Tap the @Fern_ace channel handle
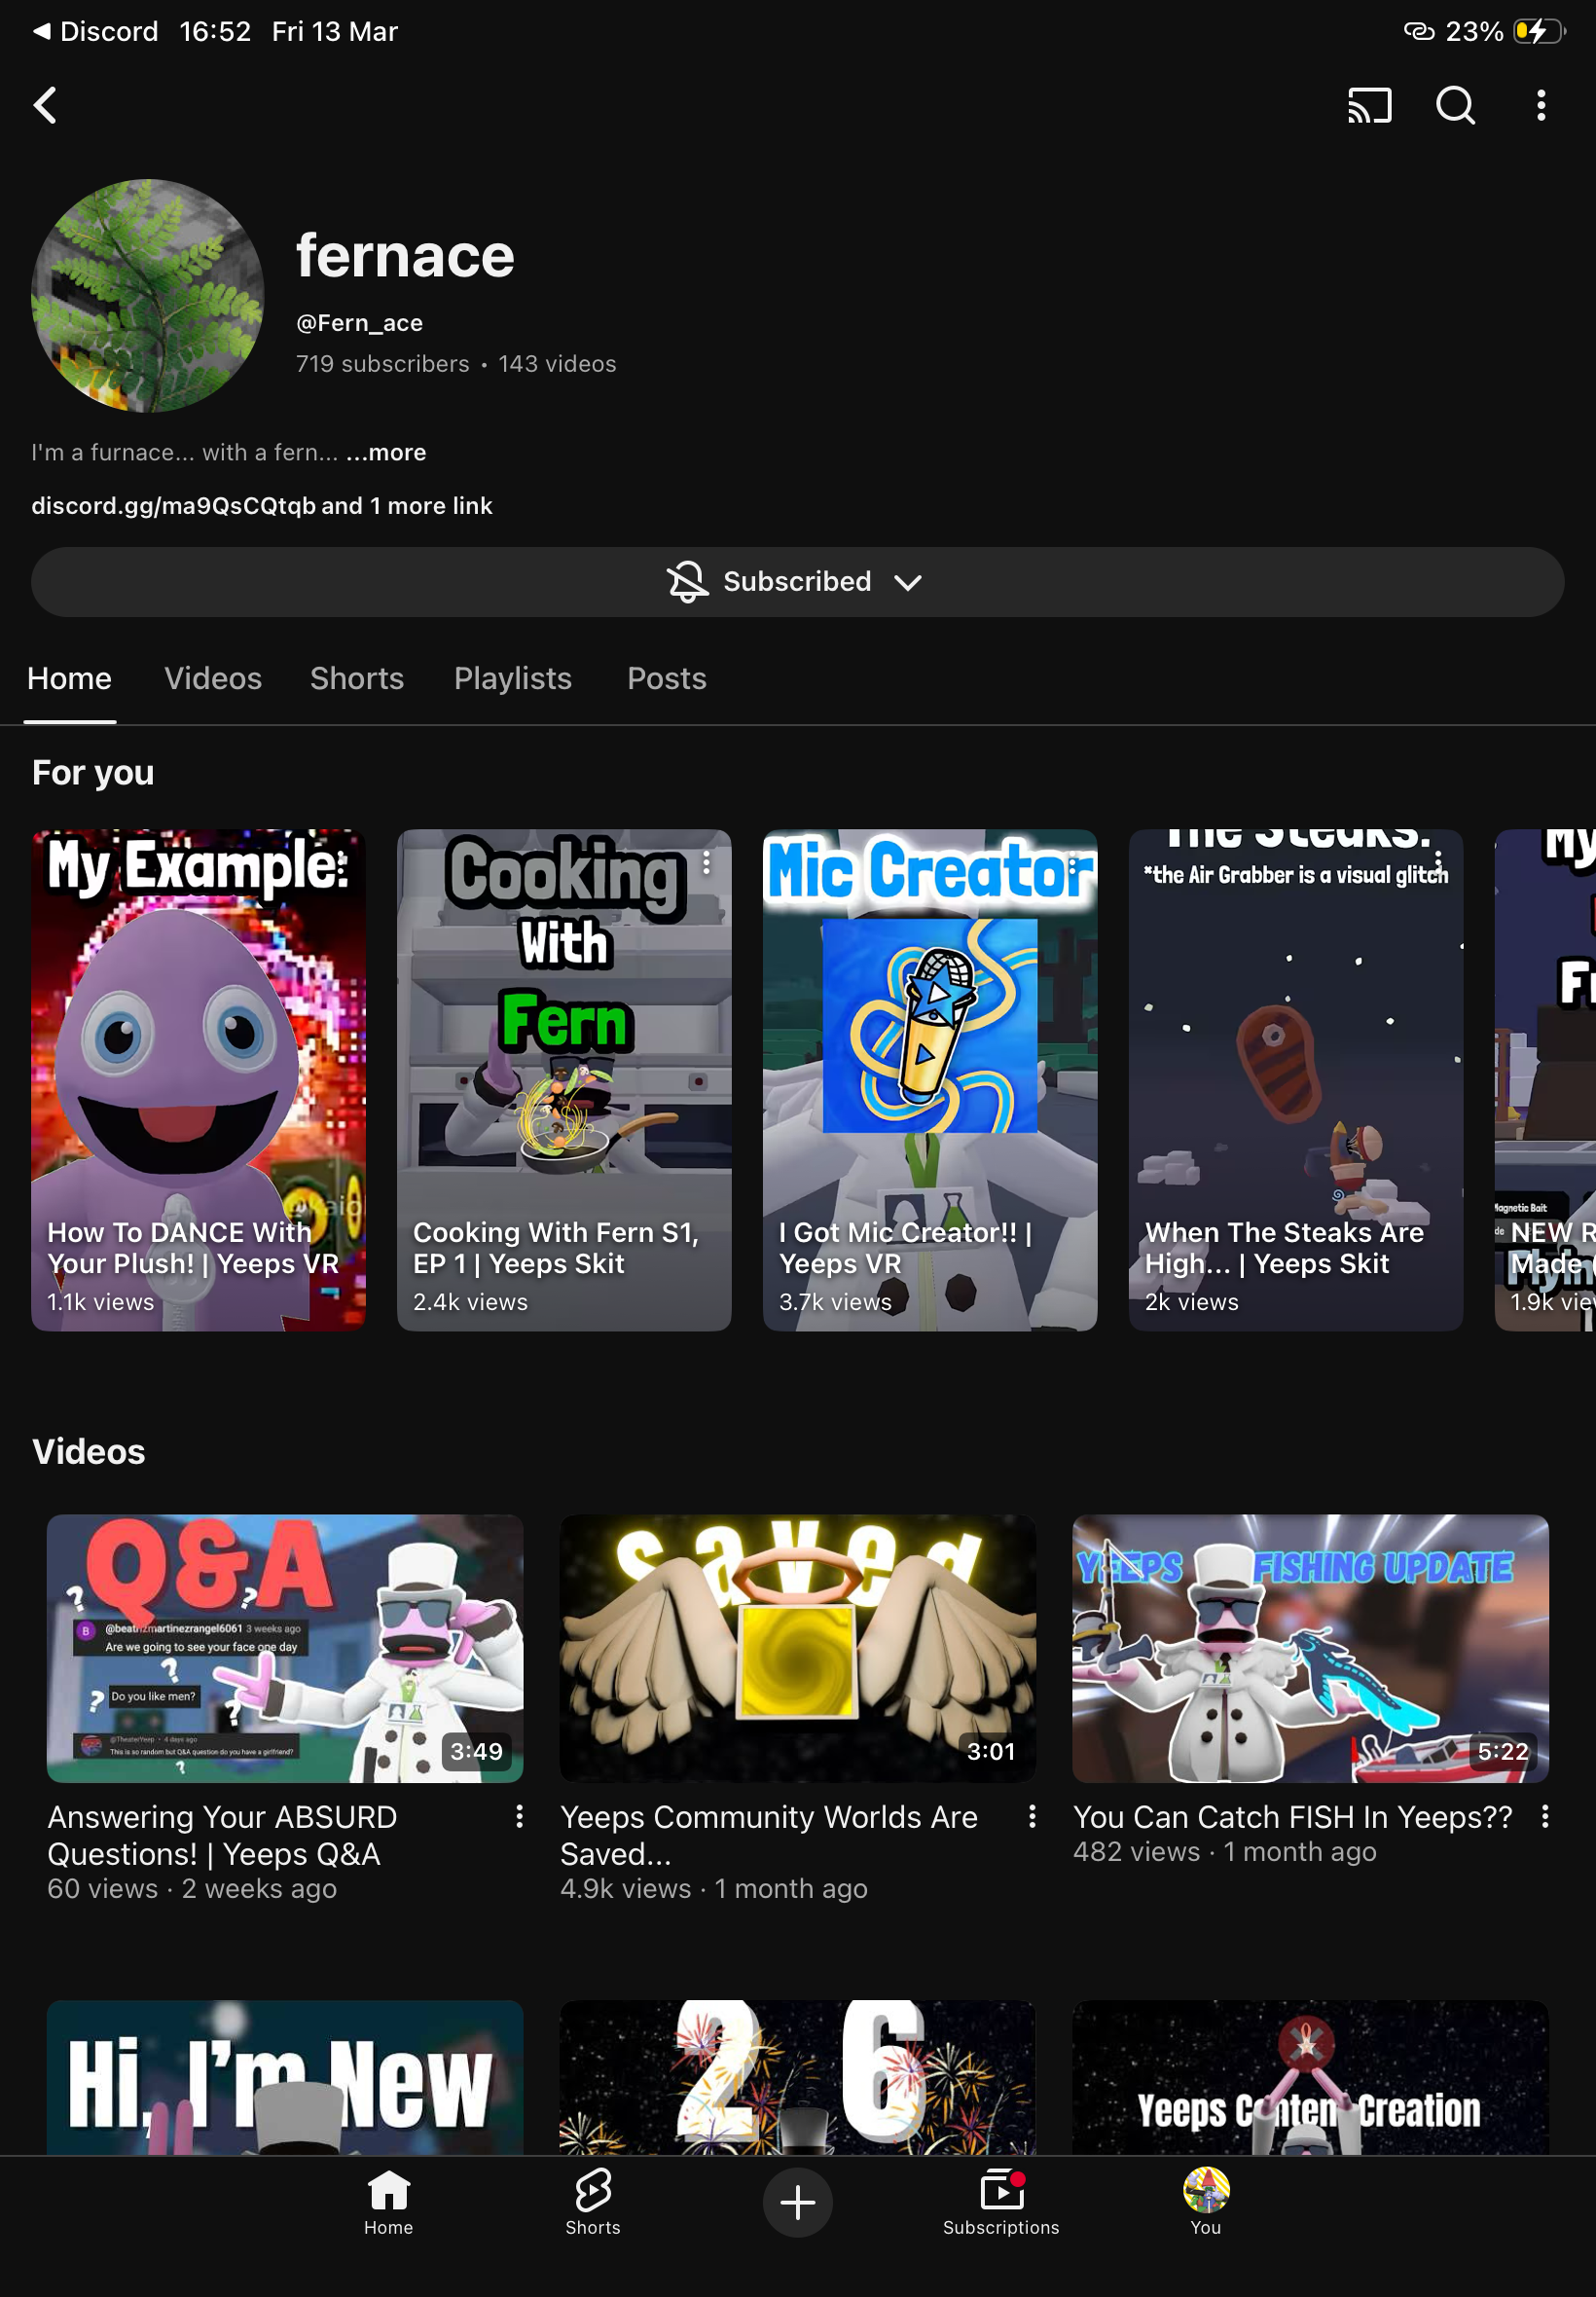The image size is (1596, 2297). 359,323
